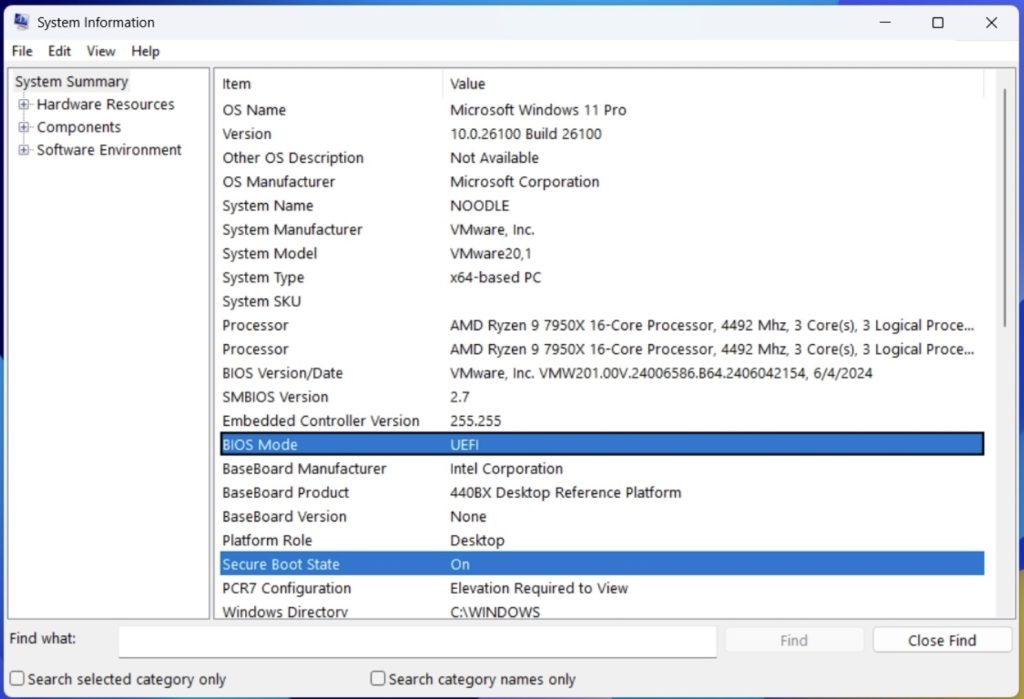Enable Search category names only
The height and width of the screenshot is (699, 1024).
coord(376,678)
